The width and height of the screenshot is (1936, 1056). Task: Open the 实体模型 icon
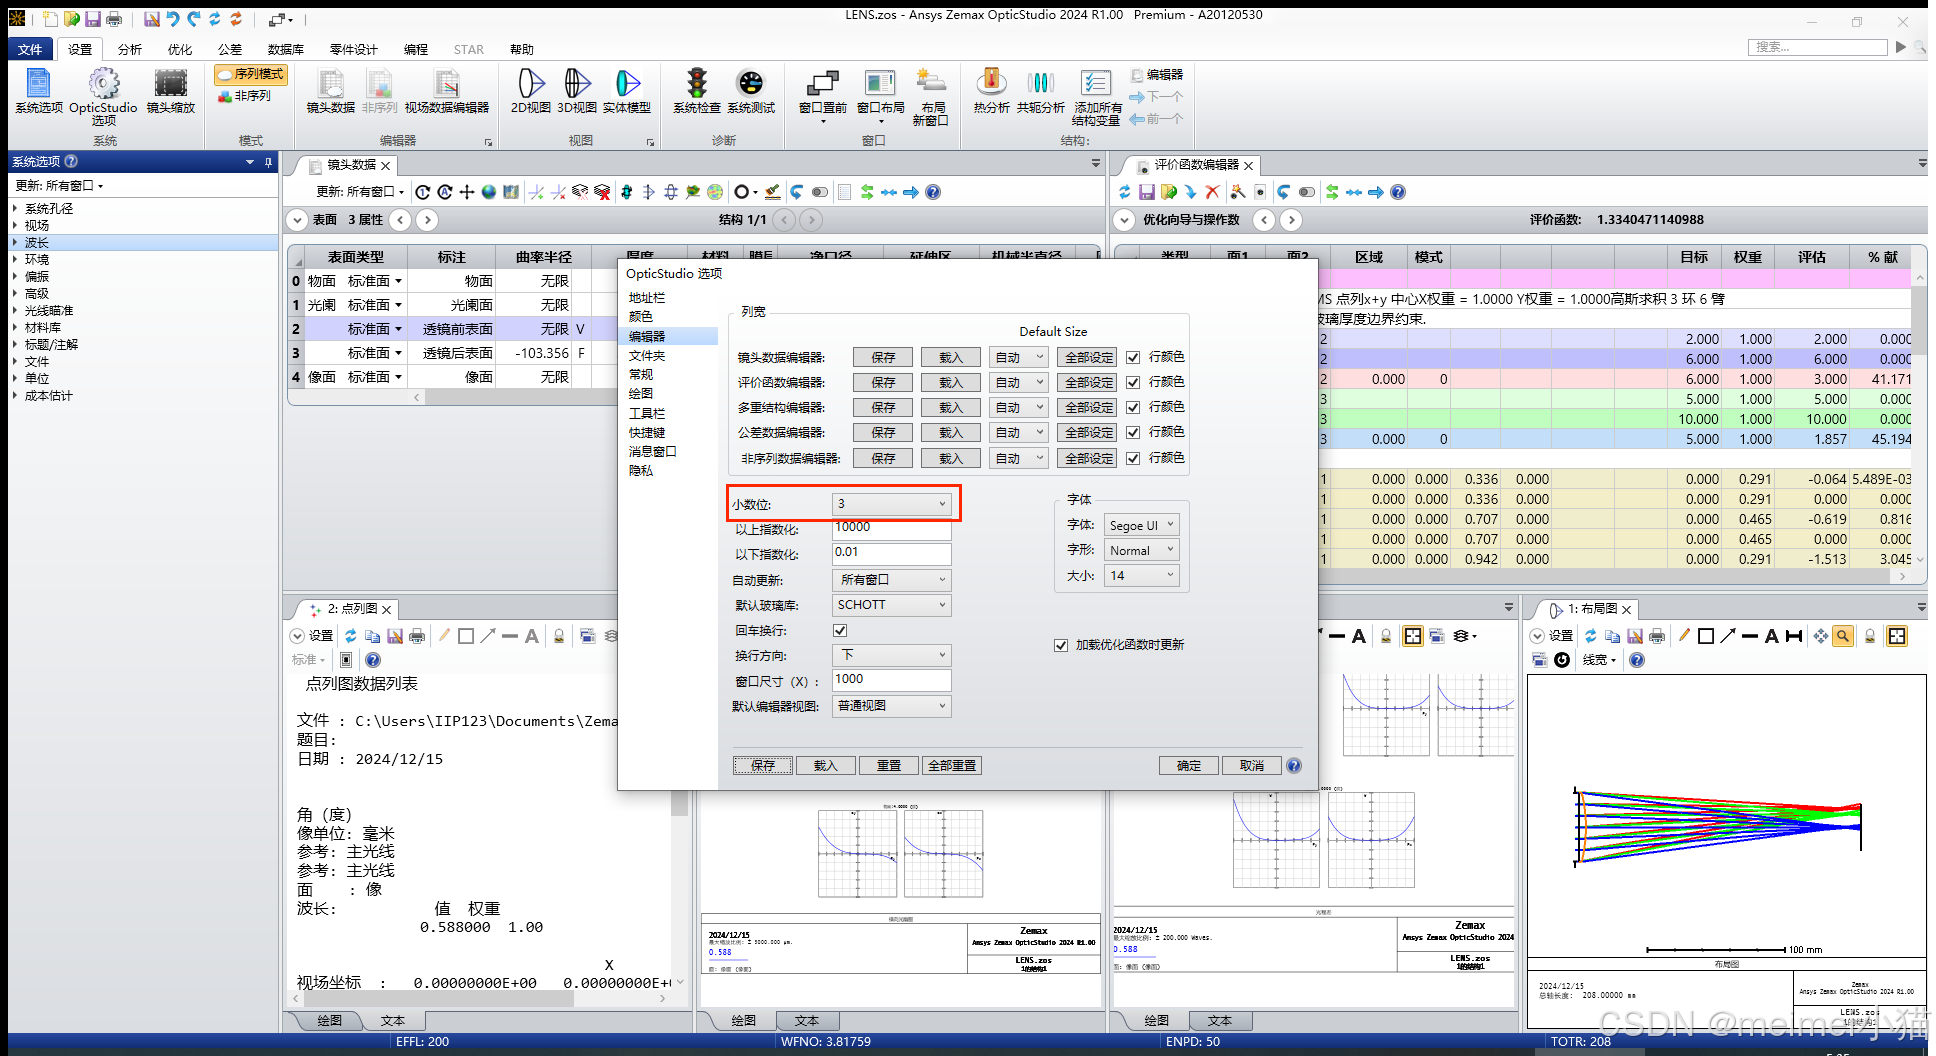(627, 91)
